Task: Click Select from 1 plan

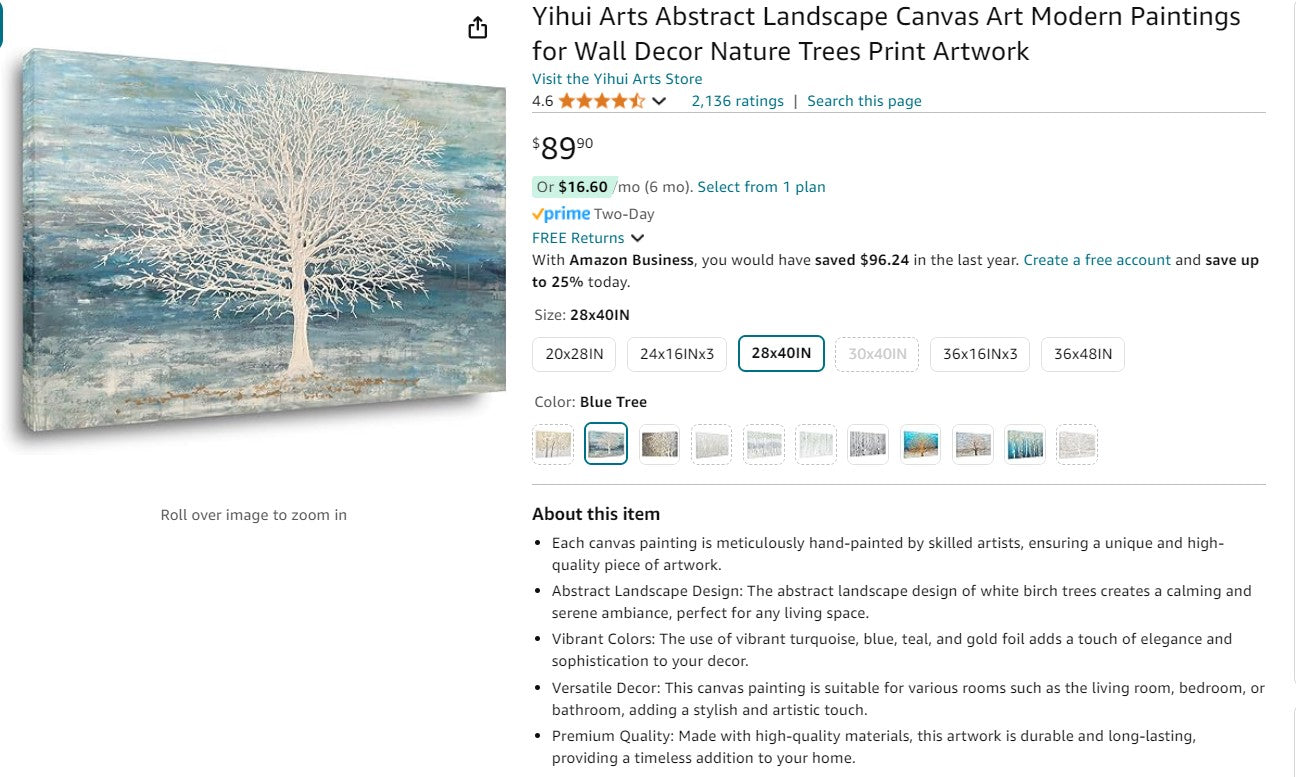Action: 761,187
